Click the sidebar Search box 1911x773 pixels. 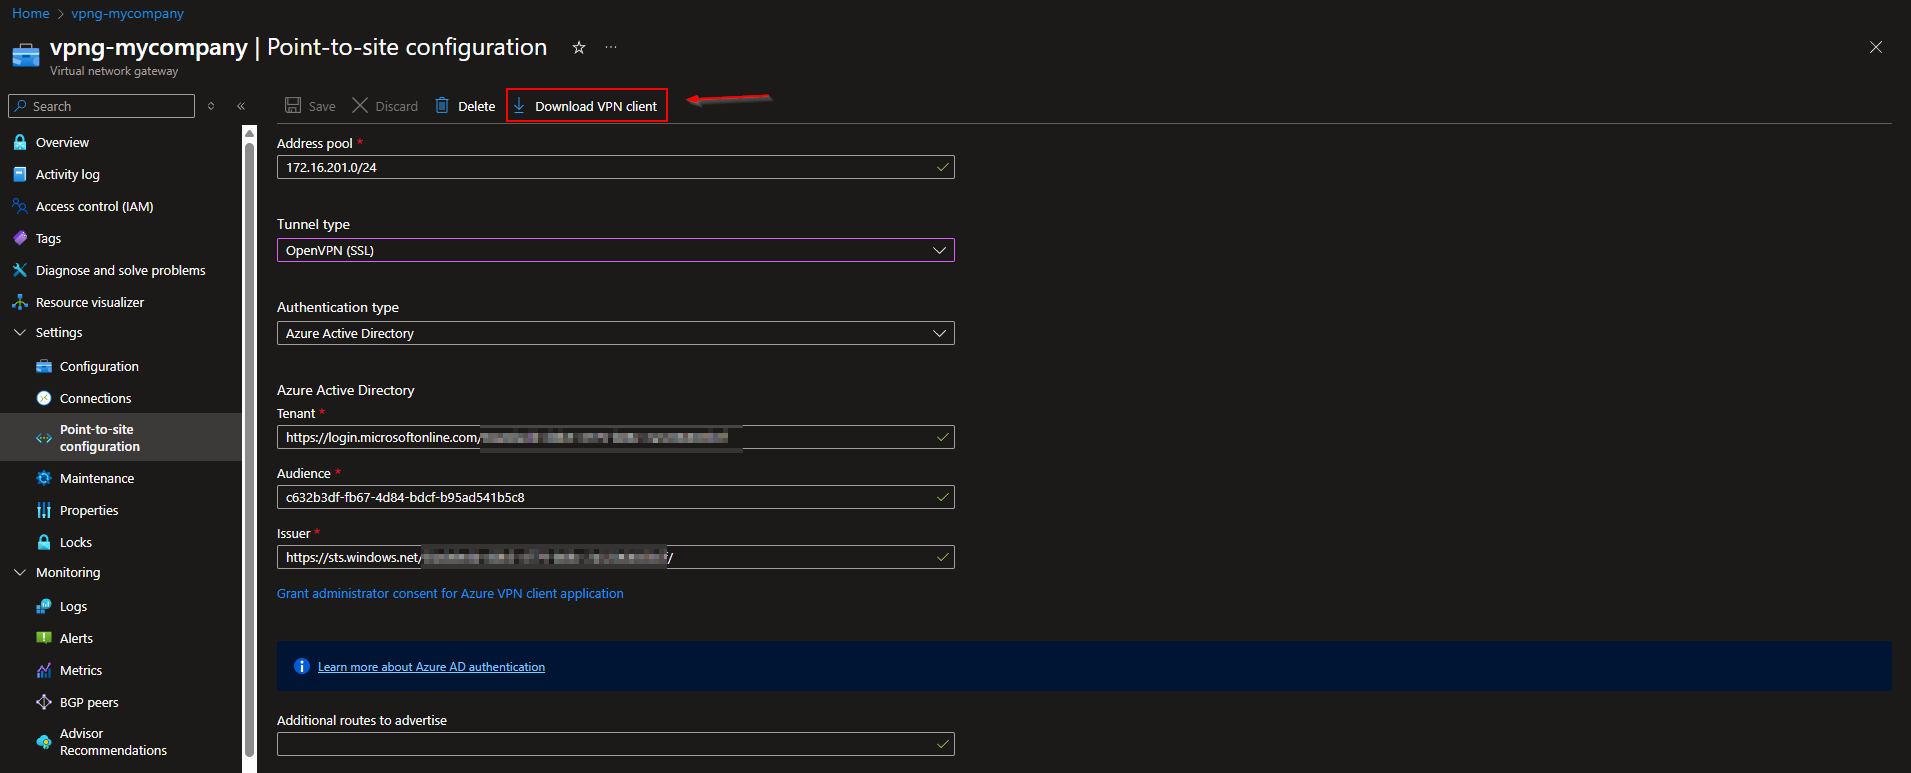pyautogui.click(x=101, y=106)
